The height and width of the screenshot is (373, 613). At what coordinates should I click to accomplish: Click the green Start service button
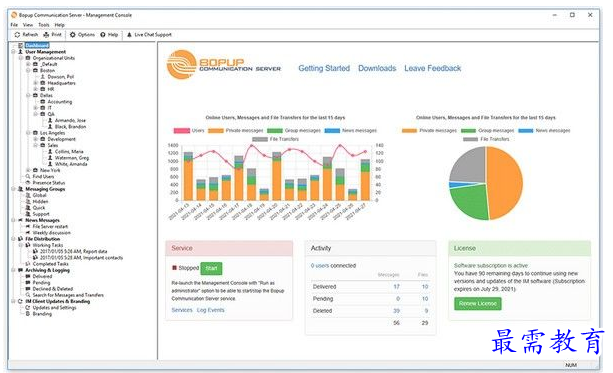211,268
